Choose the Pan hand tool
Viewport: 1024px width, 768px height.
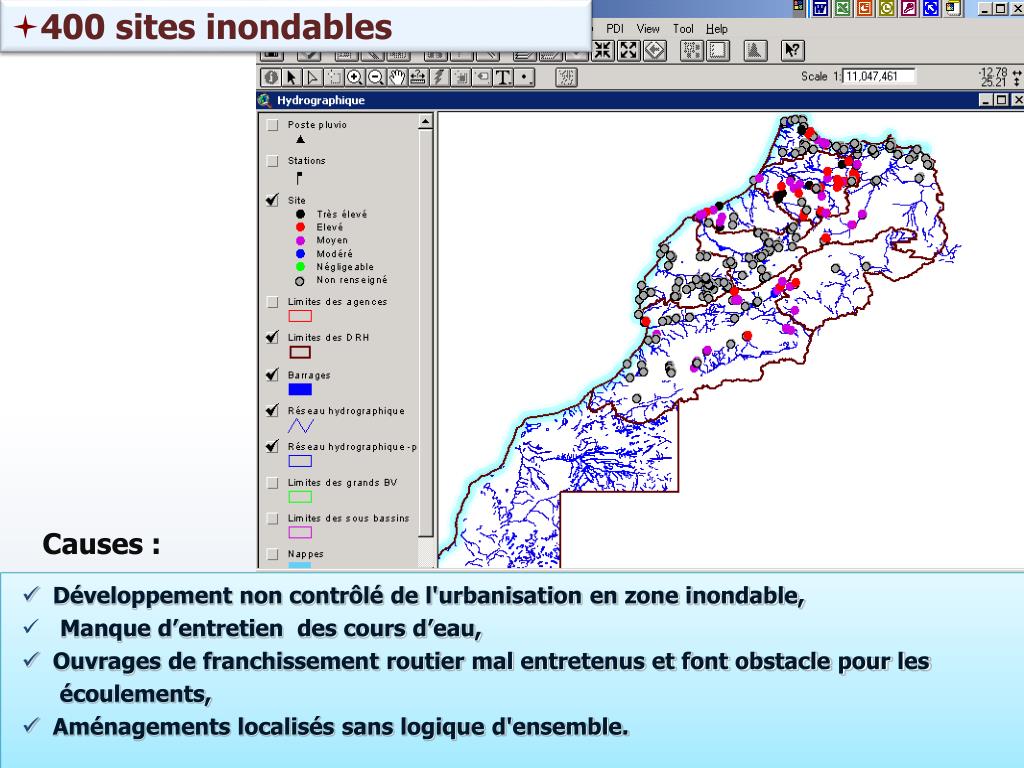[397, 77]
